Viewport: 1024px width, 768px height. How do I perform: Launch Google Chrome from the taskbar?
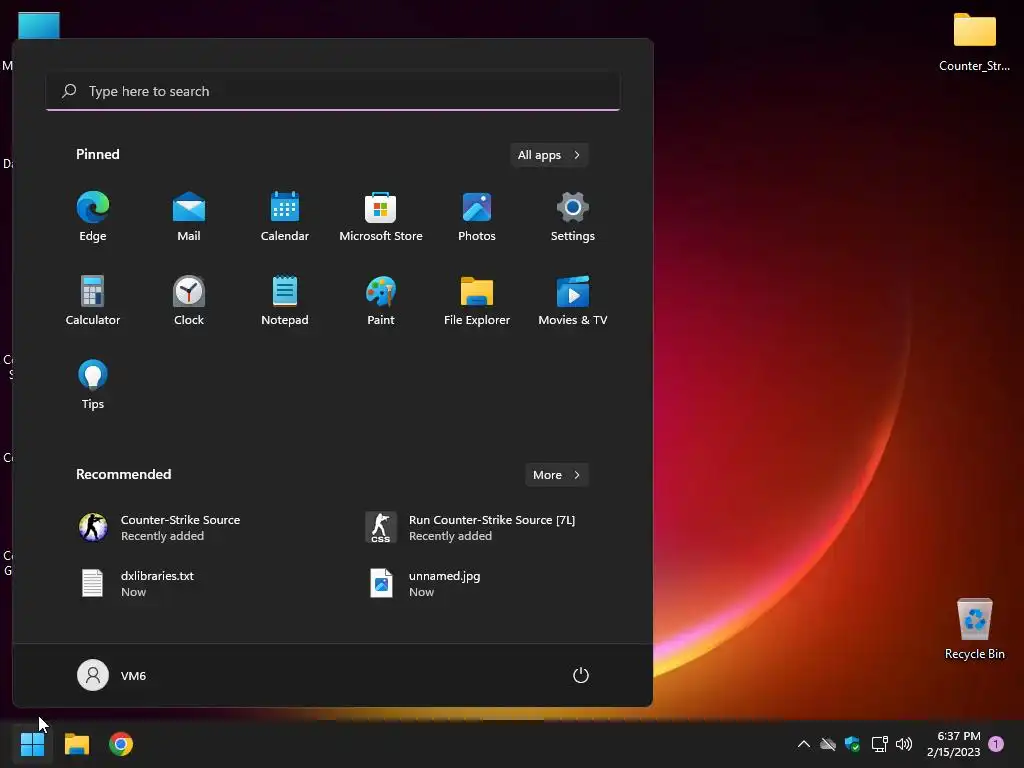(121, 744)
